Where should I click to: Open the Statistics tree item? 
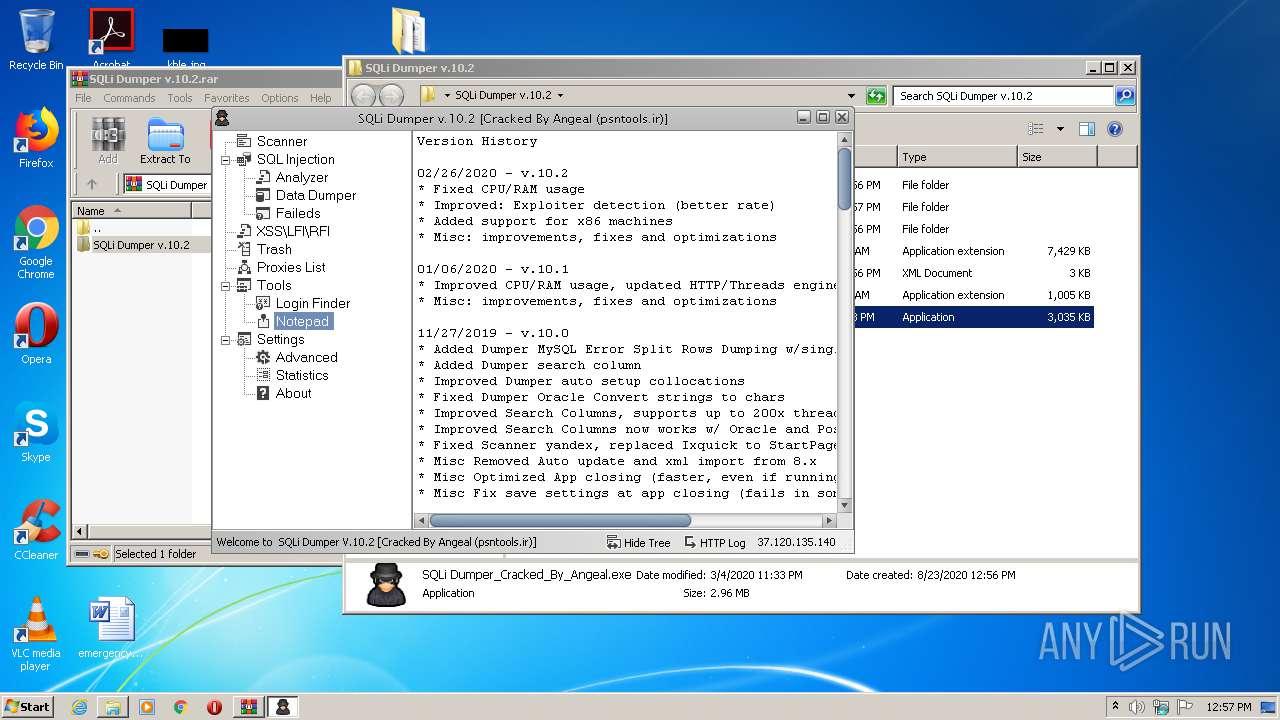(301, 375)
